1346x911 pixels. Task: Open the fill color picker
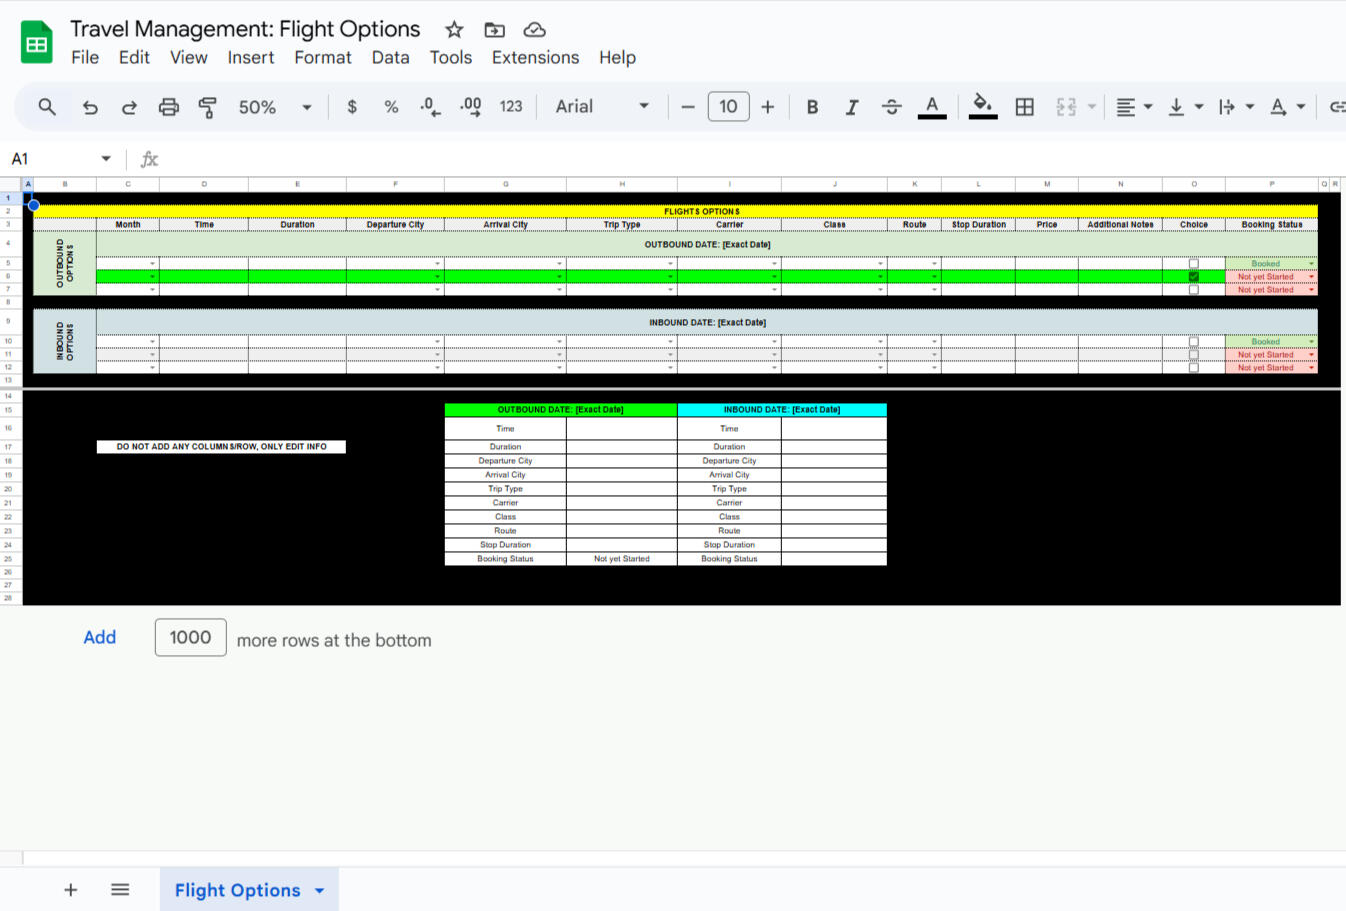pyautogui.click(x=982, y=106)
